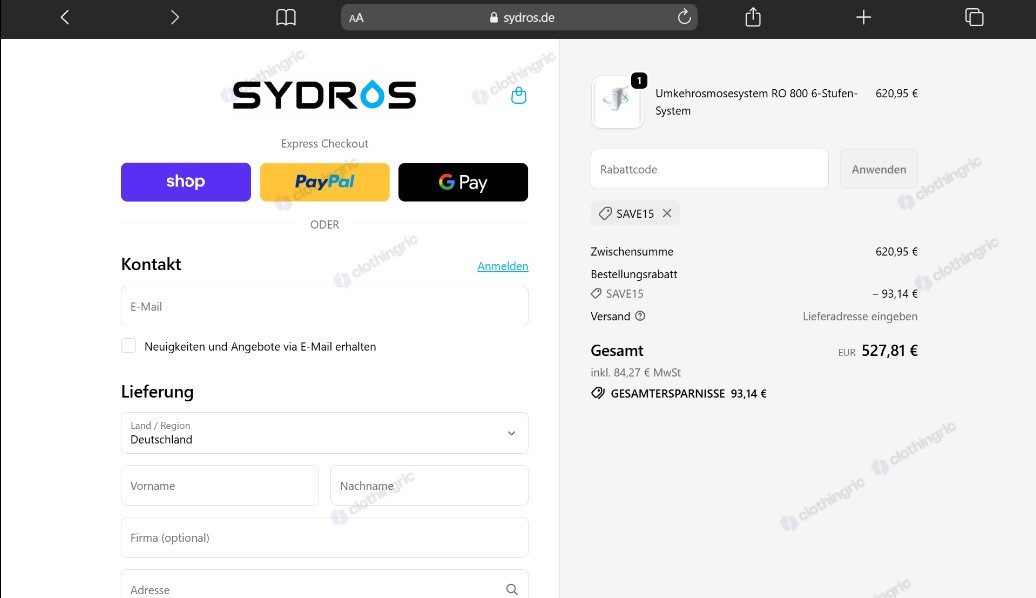Show shipping info help icon next to Versand

point(640,316)
